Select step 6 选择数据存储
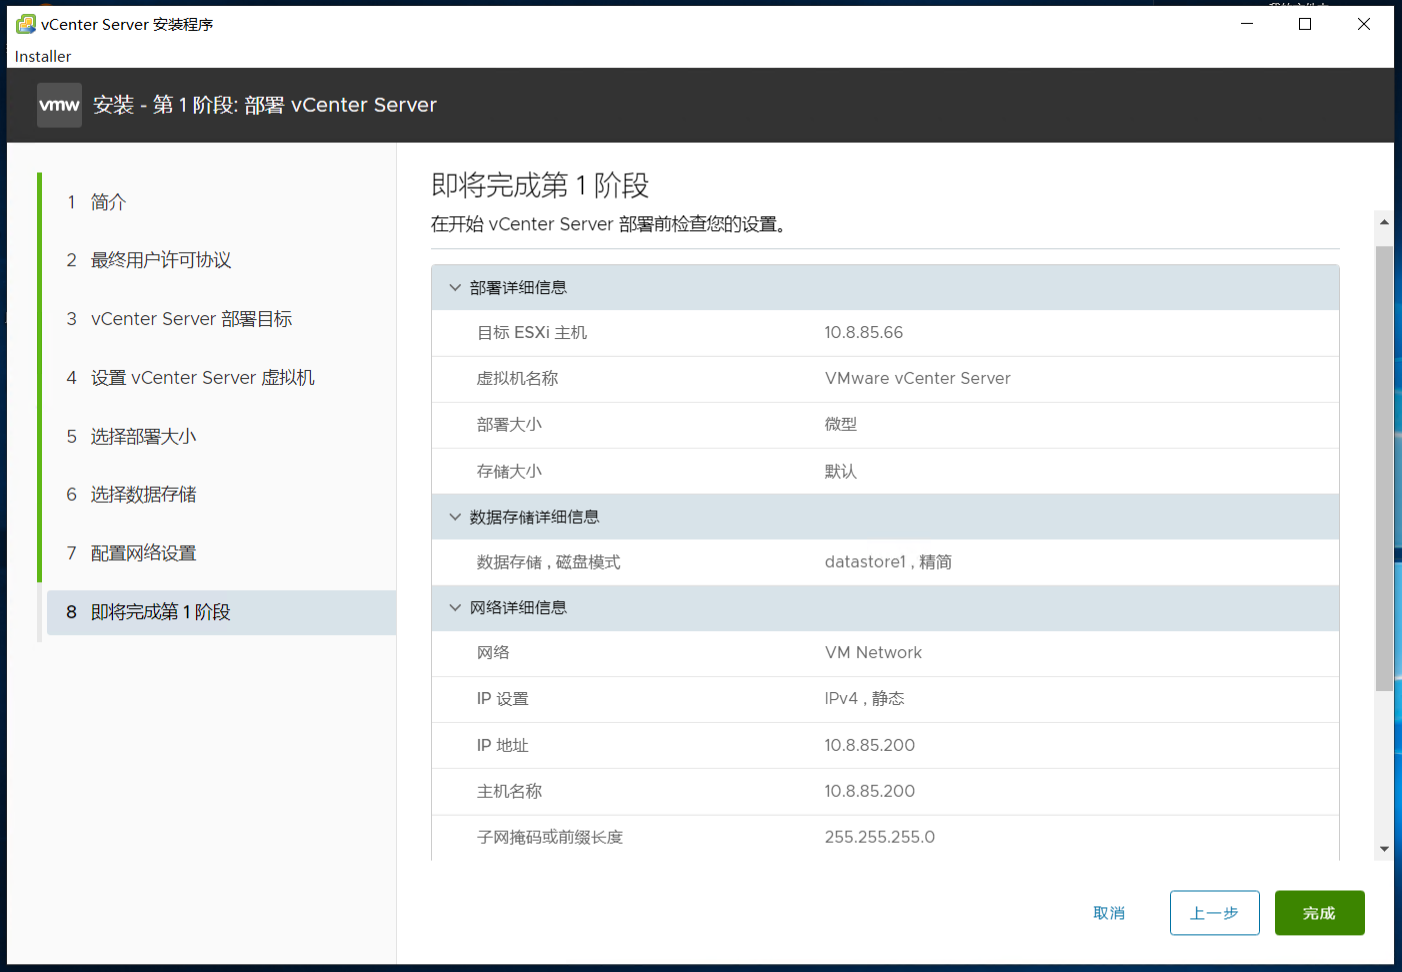Image resolution: width=1402 pixels, height=972 pixels. (143, 494)
